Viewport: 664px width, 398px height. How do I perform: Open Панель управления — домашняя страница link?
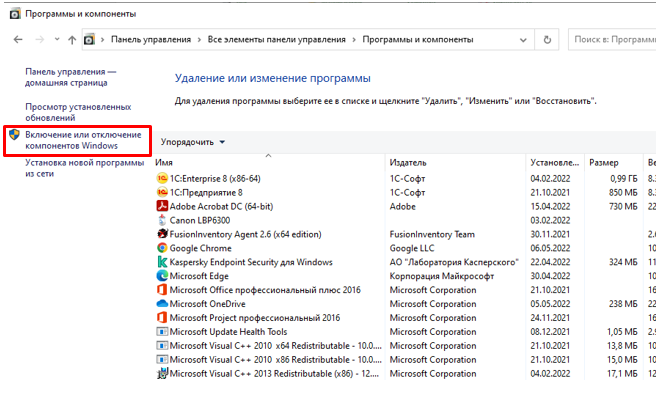70,77
